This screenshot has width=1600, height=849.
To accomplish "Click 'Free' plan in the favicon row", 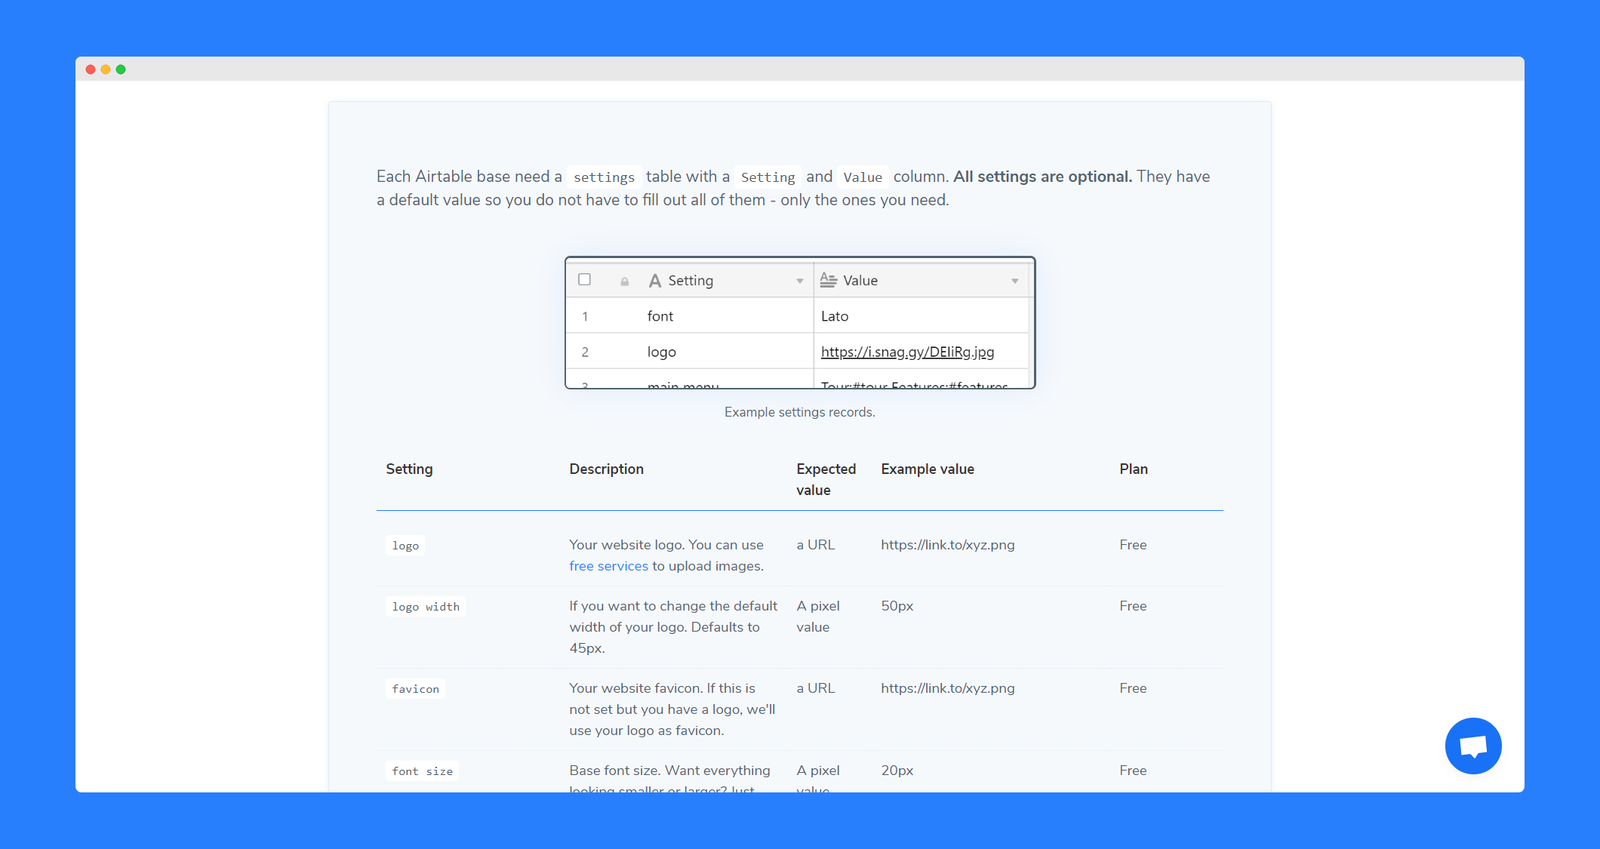I will pos(1133,688).
